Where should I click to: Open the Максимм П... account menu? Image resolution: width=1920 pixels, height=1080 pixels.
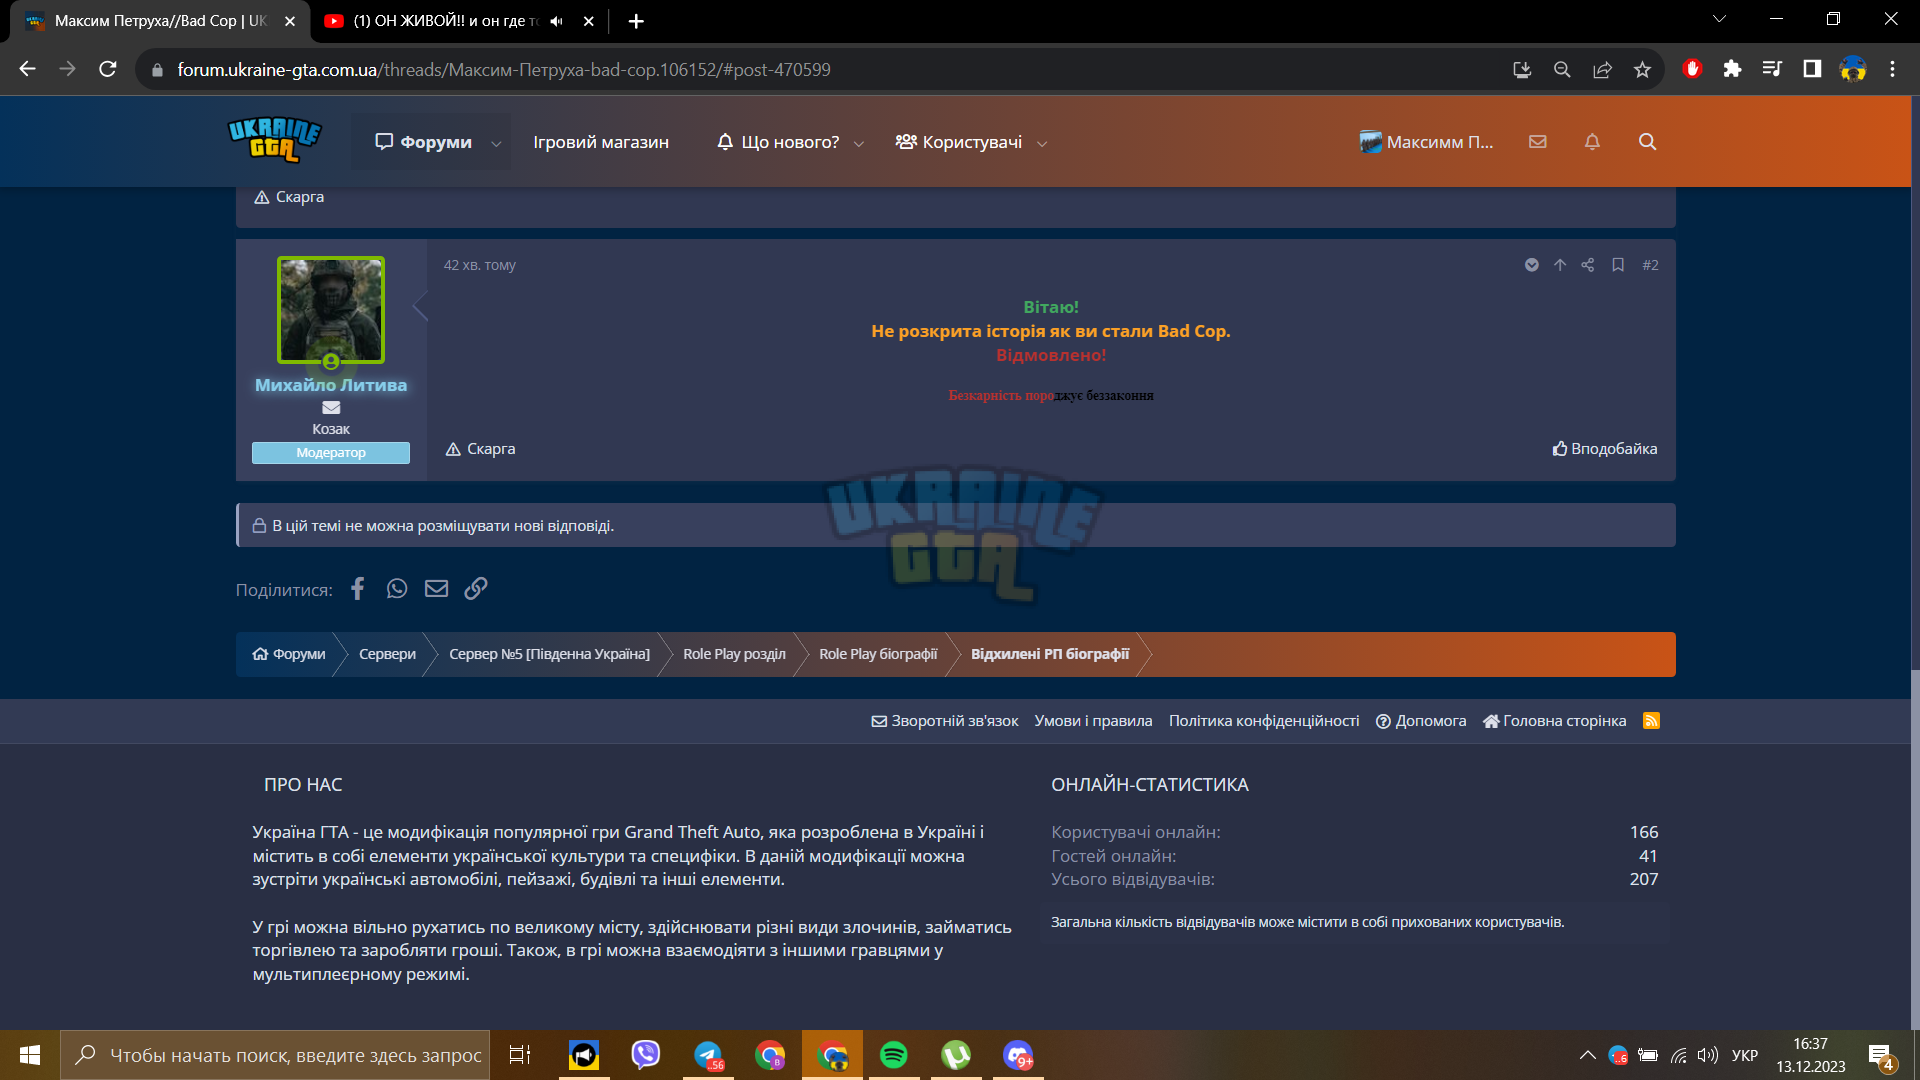(x=1426, y=142)
